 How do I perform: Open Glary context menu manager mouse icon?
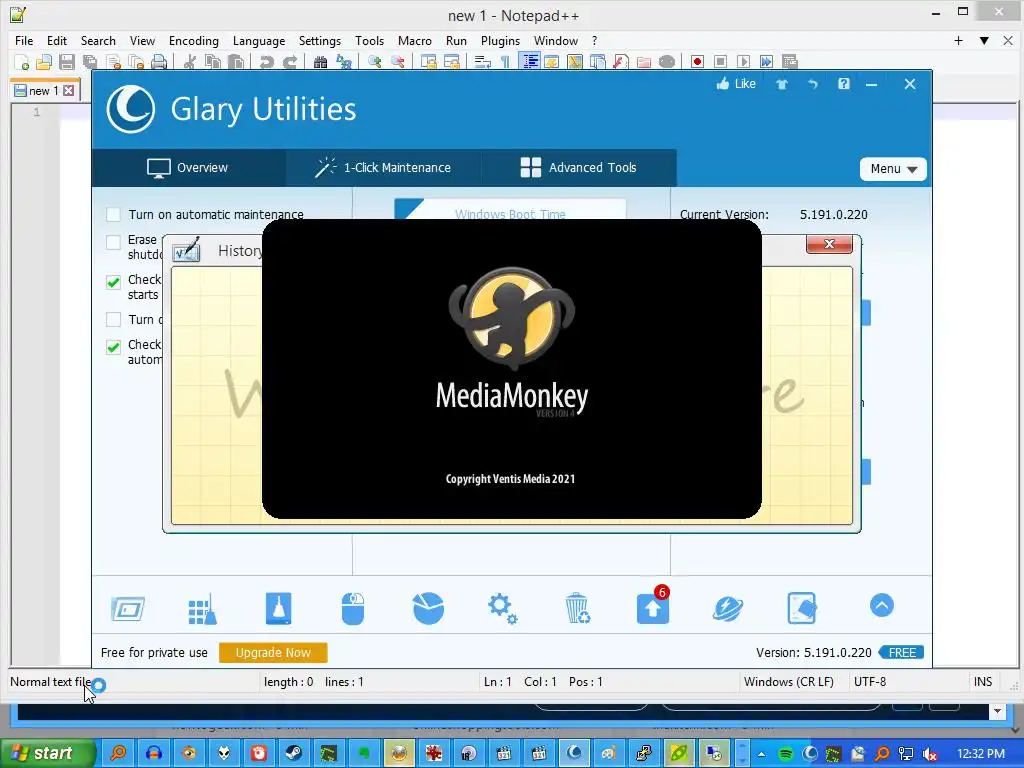point(353,609)
